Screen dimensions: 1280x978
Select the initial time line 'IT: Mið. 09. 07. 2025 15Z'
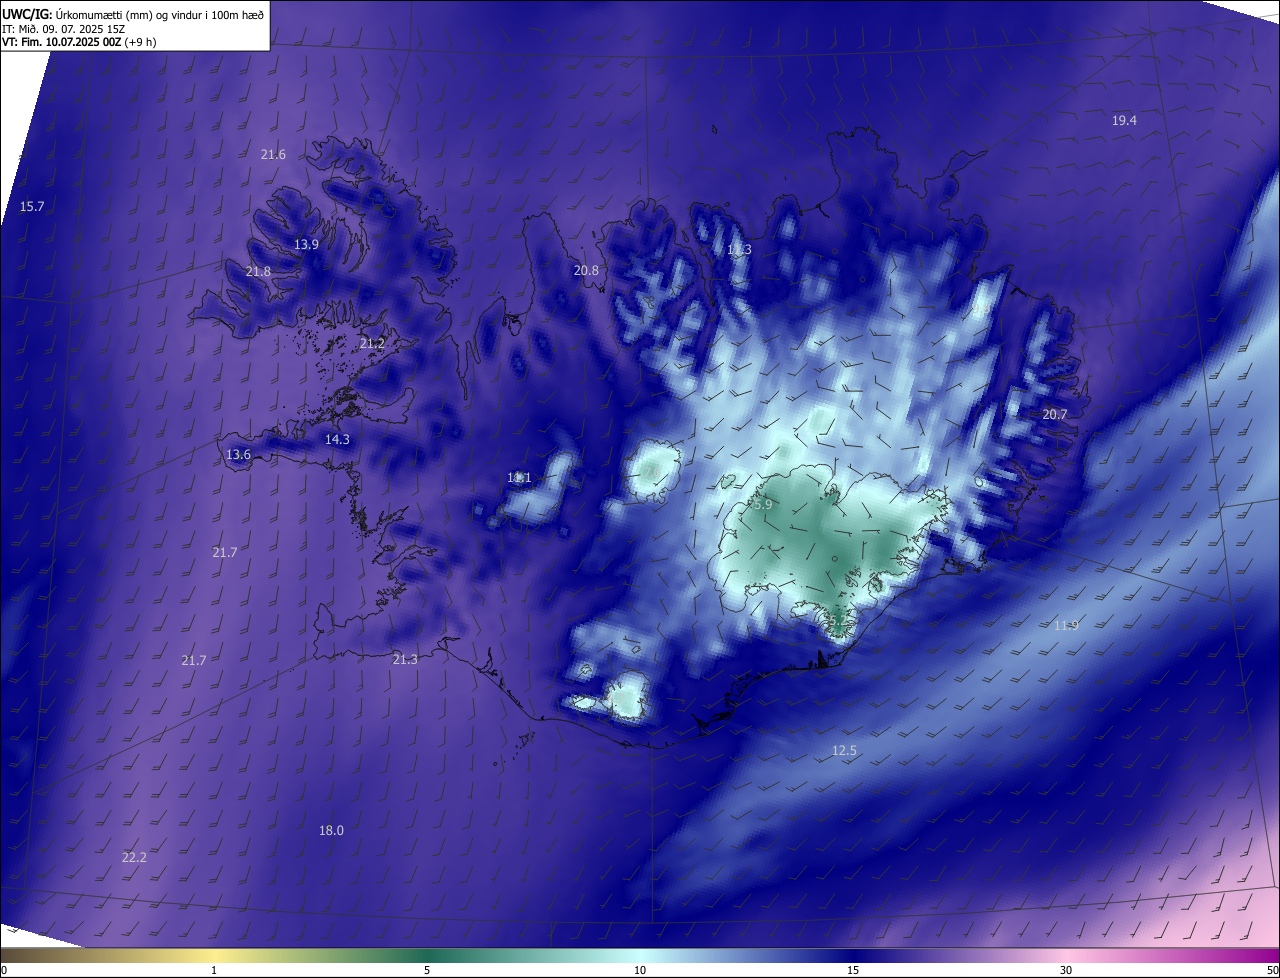[x=65, y=28]
